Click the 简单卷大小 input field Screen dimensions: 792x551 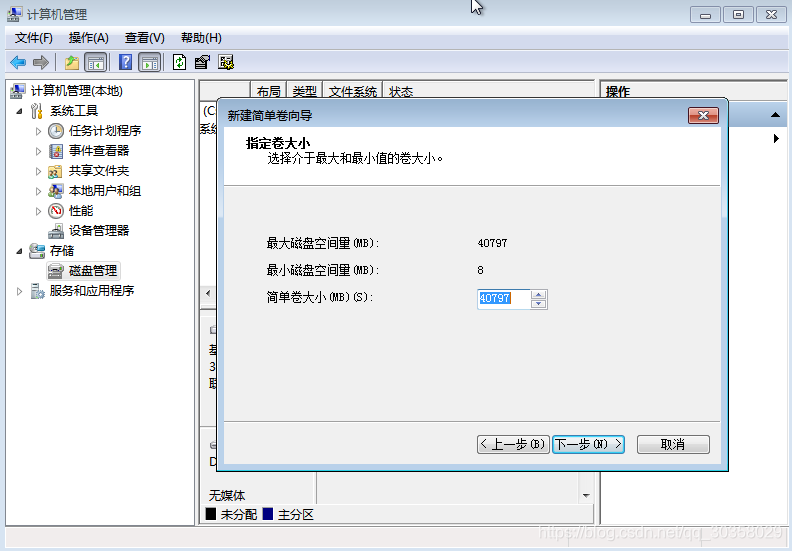tap(504, 298)
